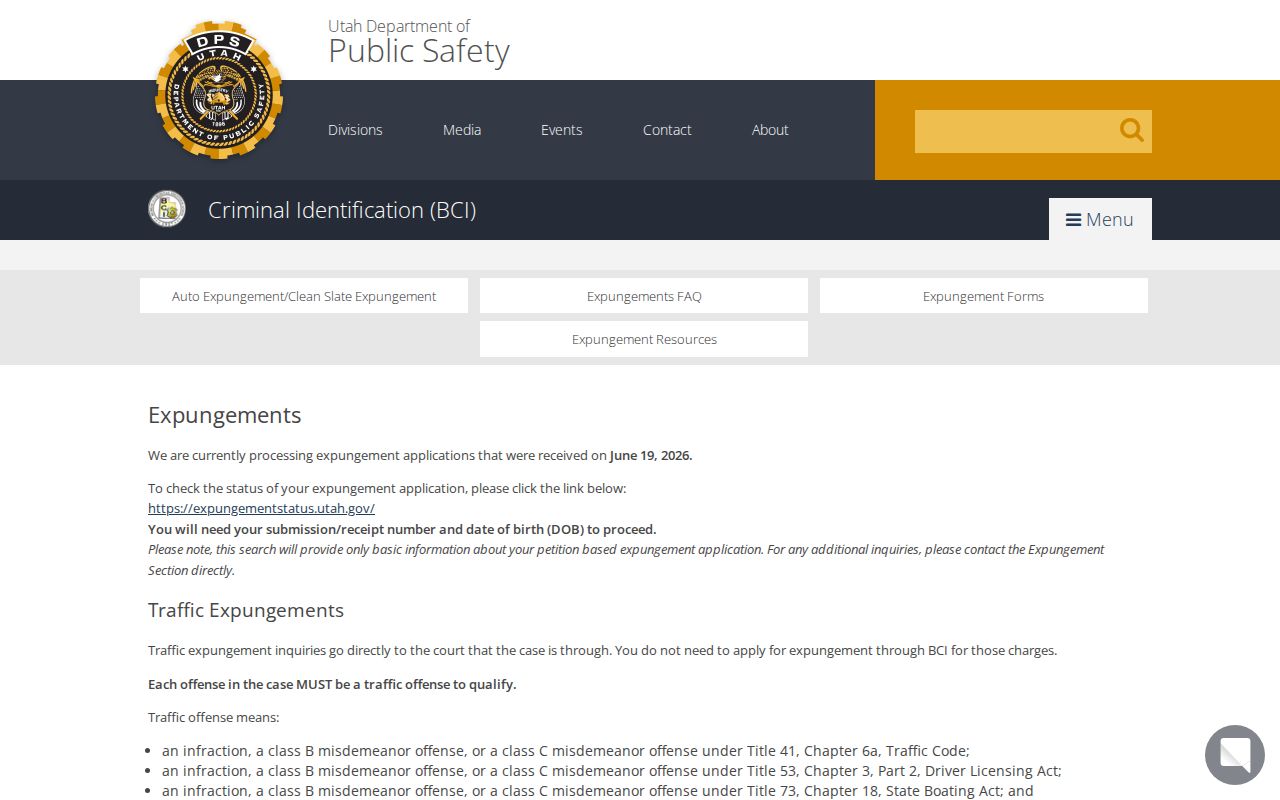Open Expungement Forms page
Image resolution: width=1280 pixels, height=800 pixels.
pos(984,296)
